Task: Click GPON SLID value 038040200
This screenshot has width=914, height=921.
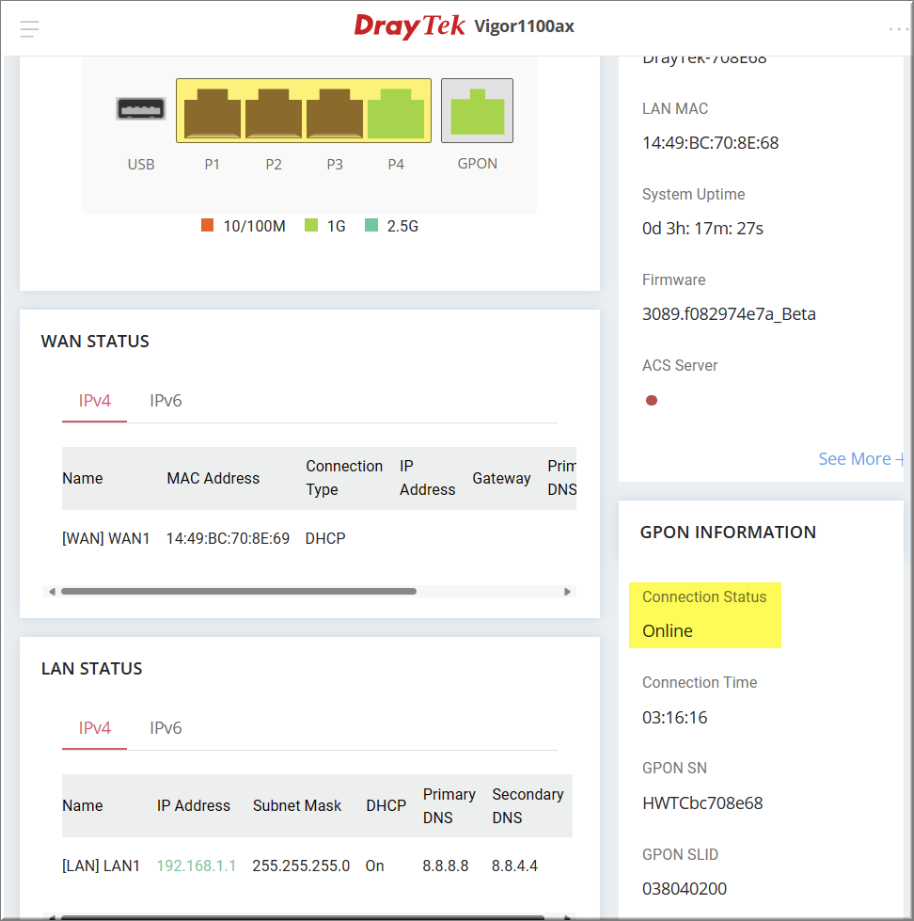Action: coord(684,889)
